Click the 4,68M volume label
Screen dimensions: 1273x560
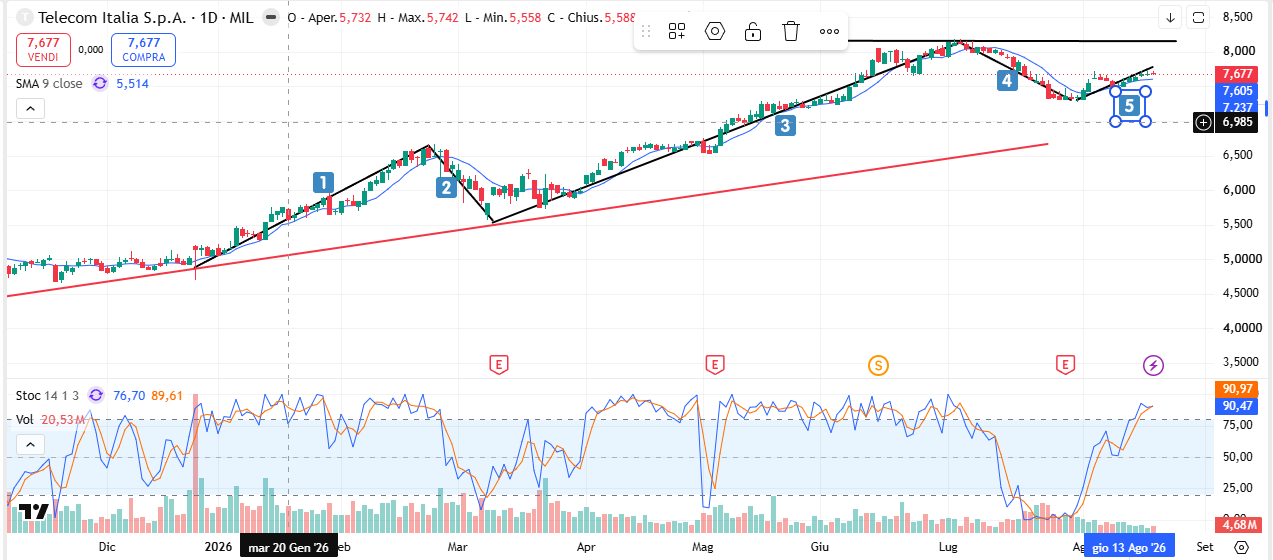(1237, 525)
